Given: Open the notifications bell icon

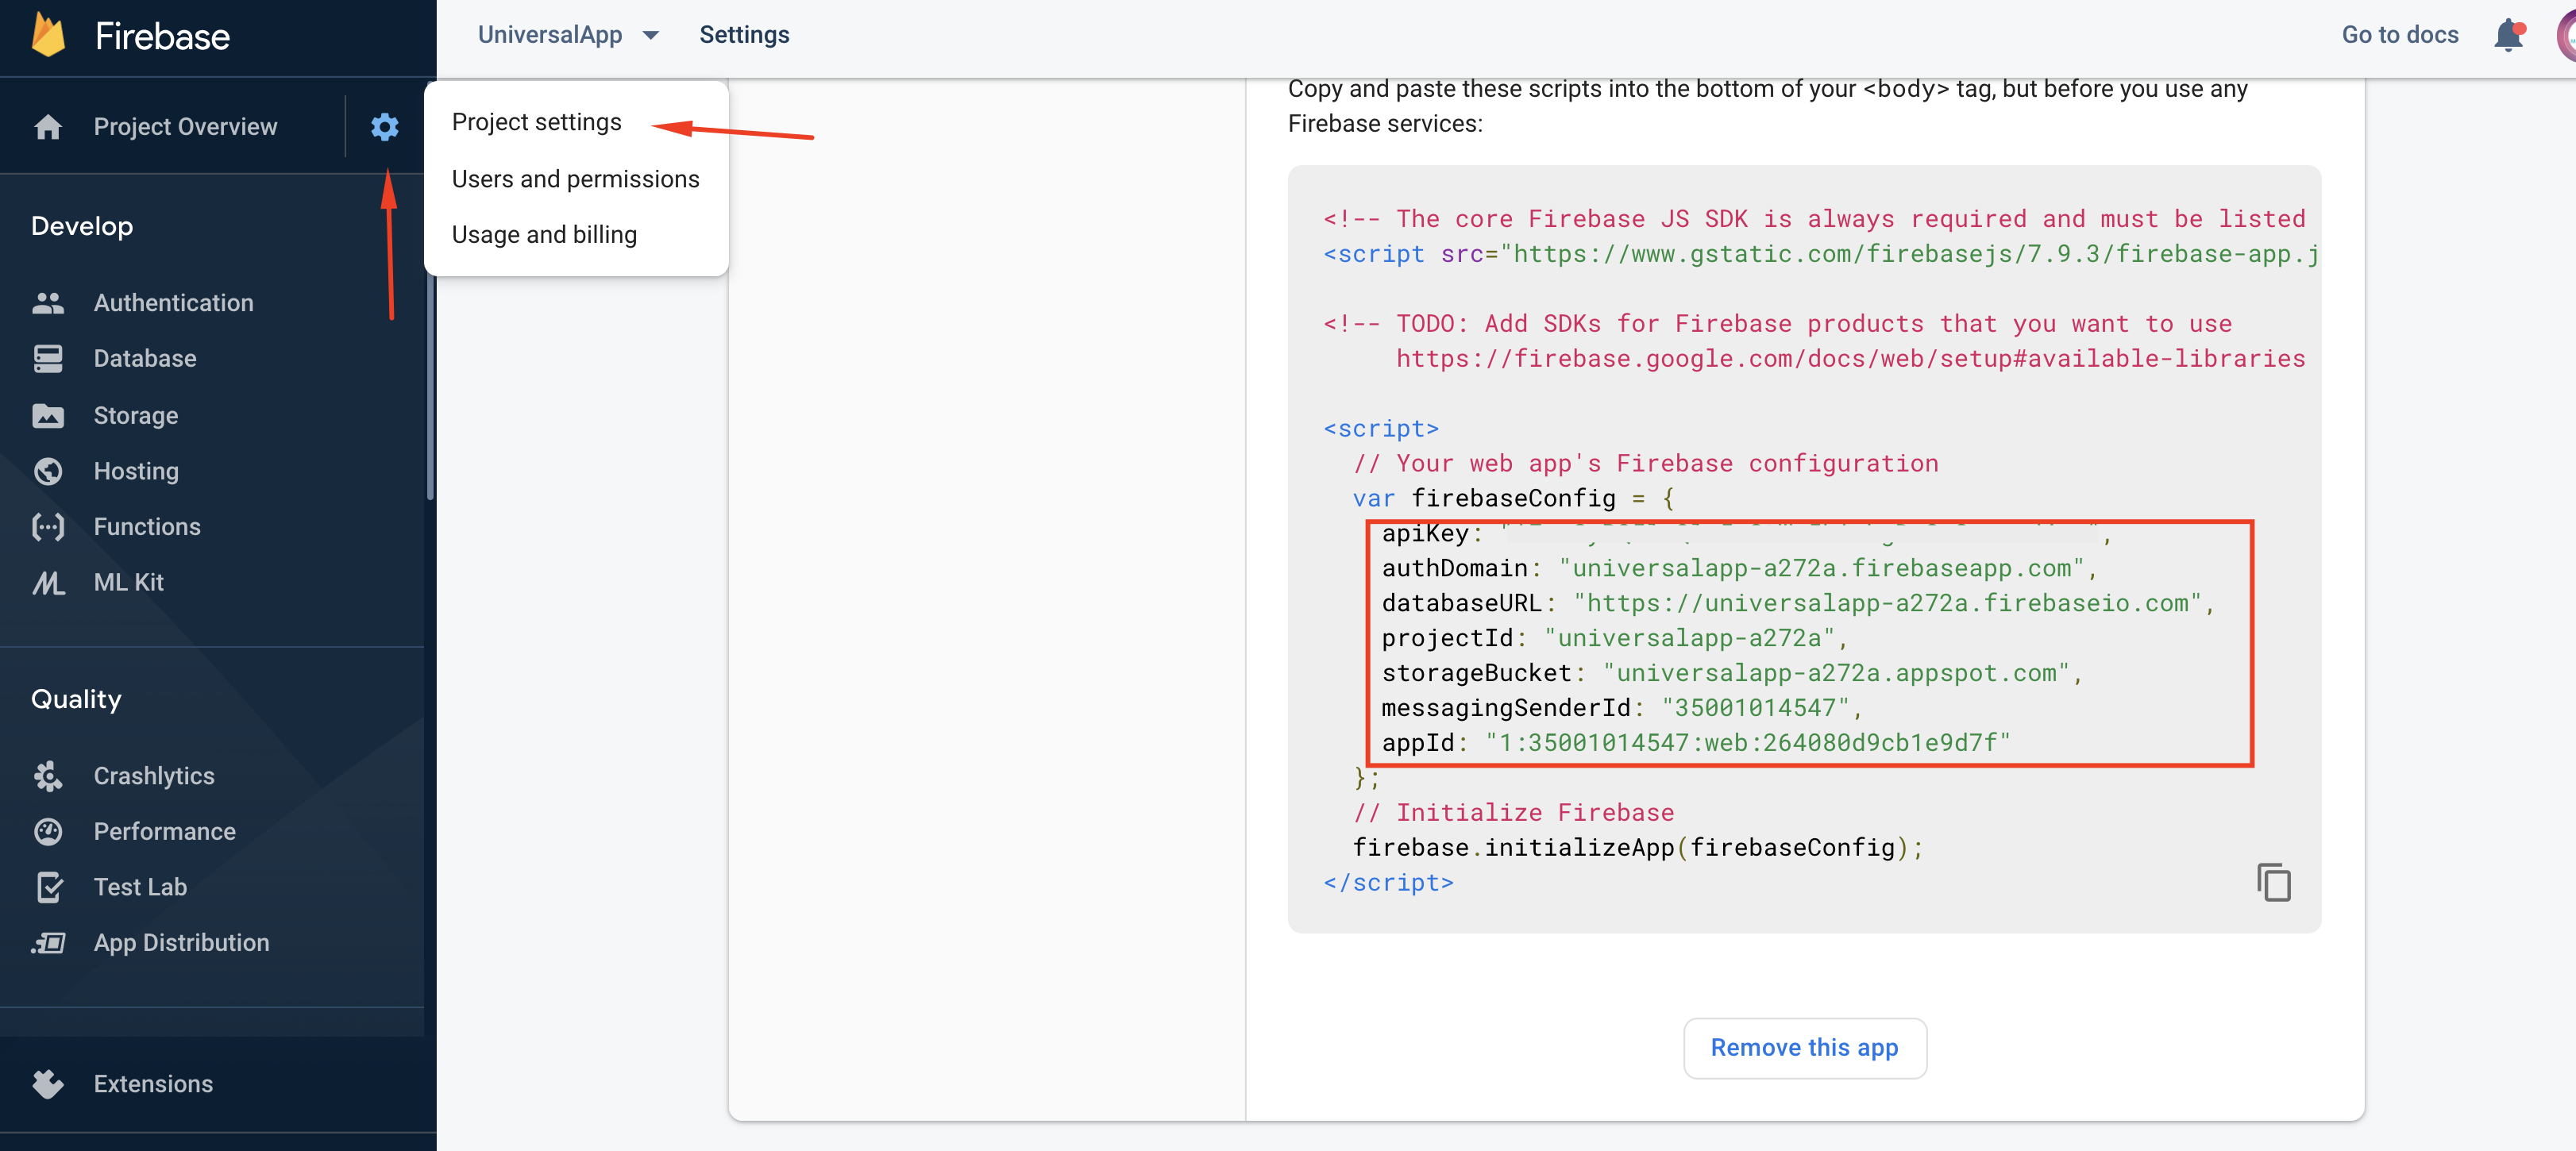Looking at the screenshot, I should click(2508, 35).
